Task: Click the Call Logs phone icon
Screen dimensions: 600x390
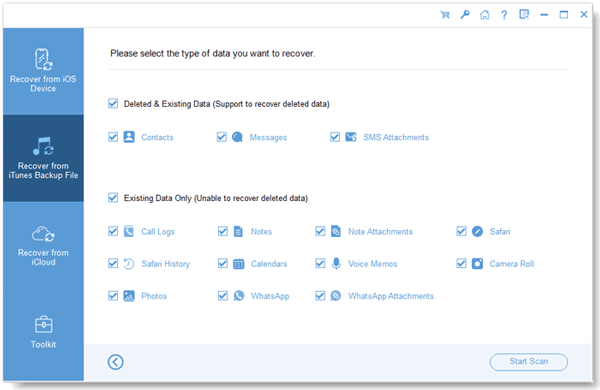Action: tap(129, 231)
